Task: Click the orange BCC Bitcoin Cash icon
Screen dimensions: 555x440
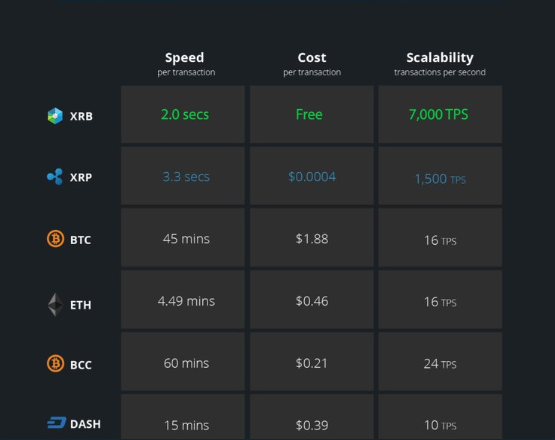Action: pos(56,364)
